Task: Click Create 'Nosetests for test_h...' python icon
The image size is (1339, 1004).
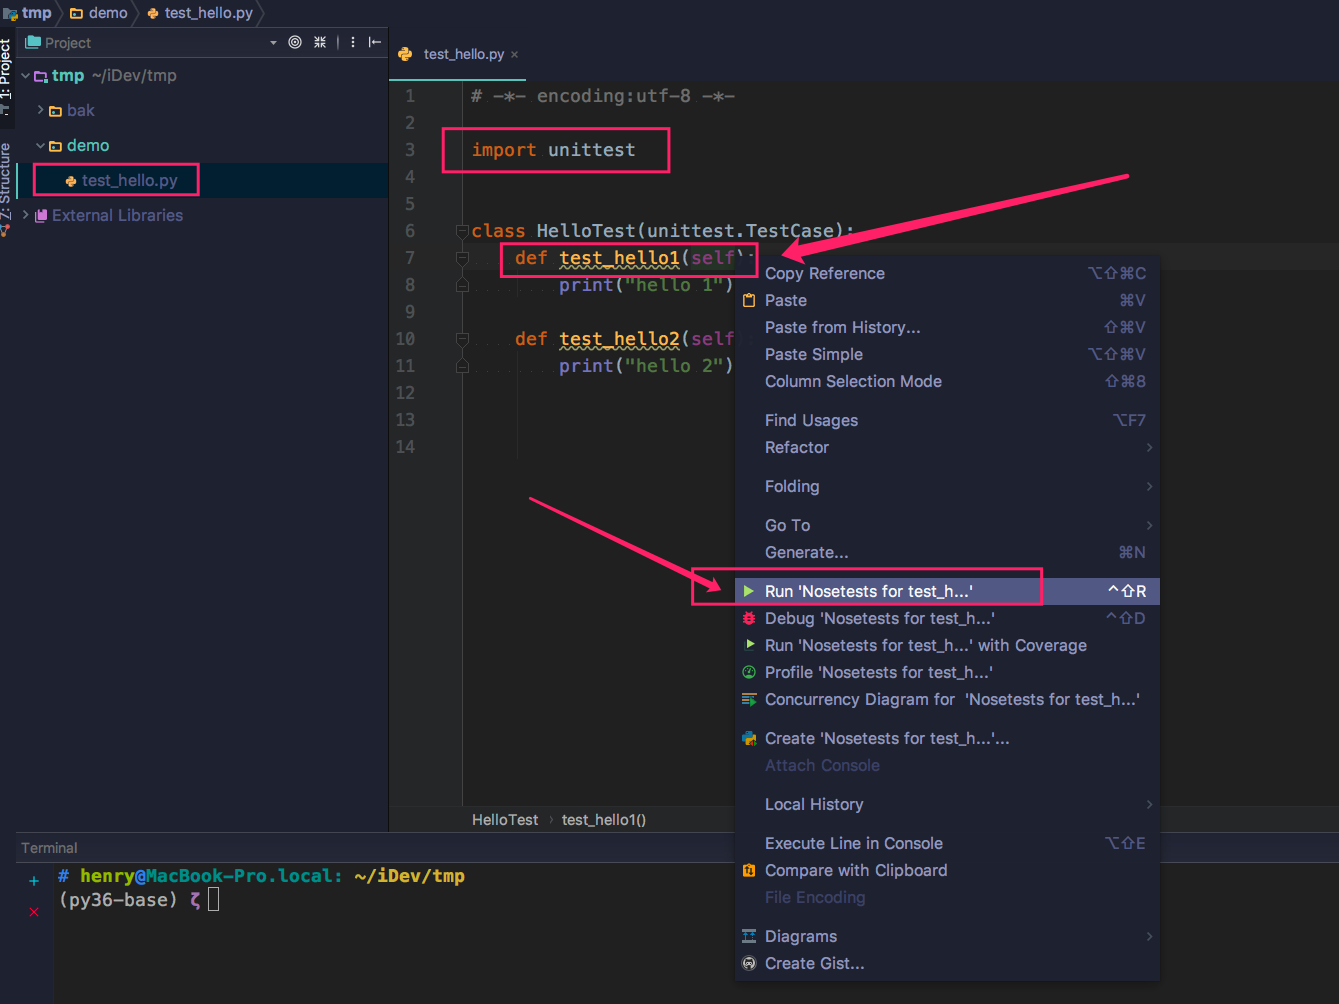Action: click(749, 739)
